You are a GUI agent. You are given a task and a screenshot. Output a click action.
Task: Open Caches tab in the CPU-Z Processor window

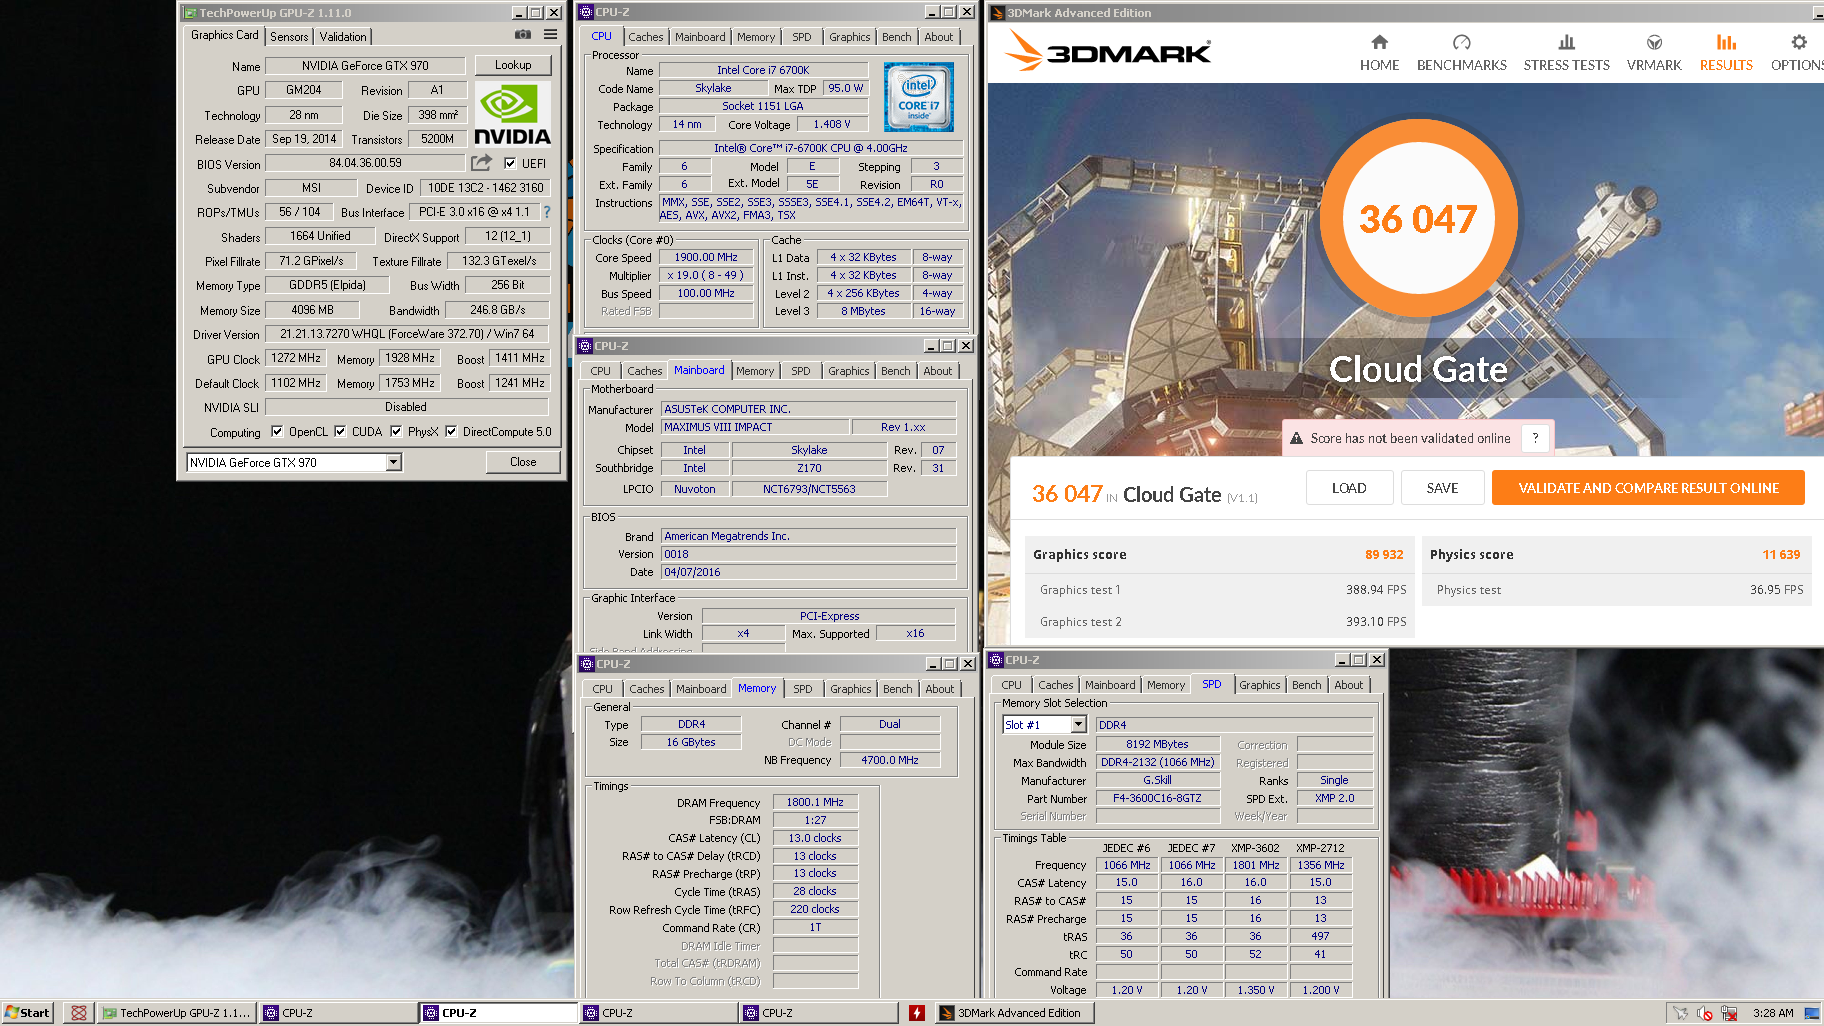tap(645, 37)
